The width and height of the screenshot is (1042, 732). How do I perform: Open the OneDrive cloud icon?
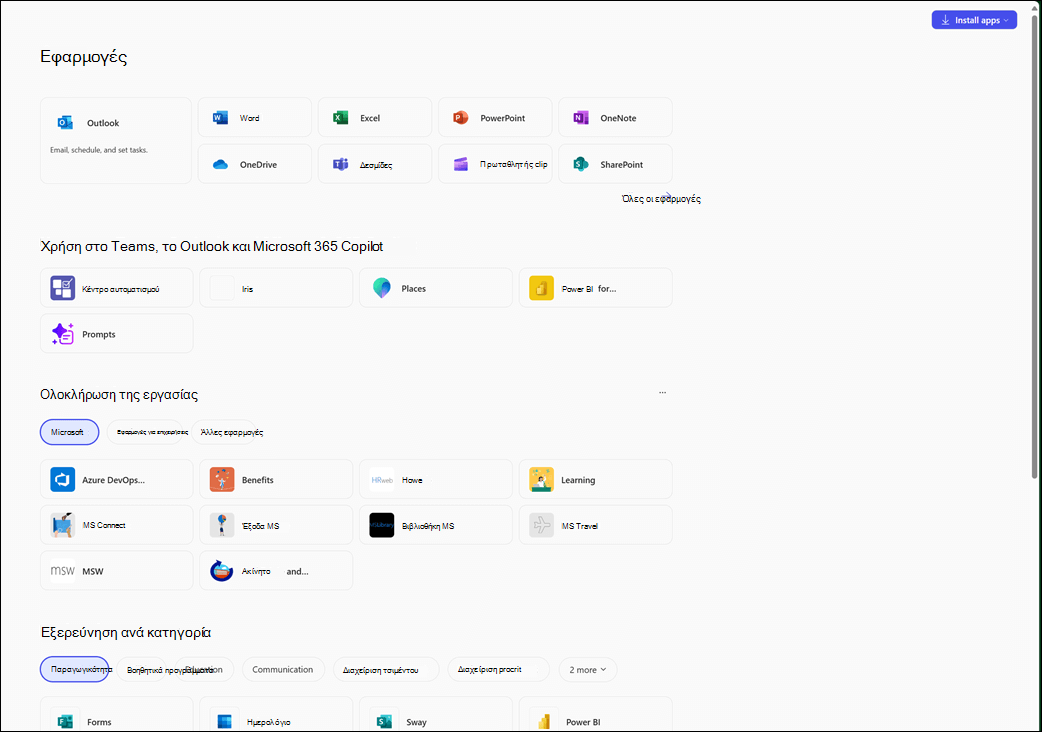coord(220,164)
